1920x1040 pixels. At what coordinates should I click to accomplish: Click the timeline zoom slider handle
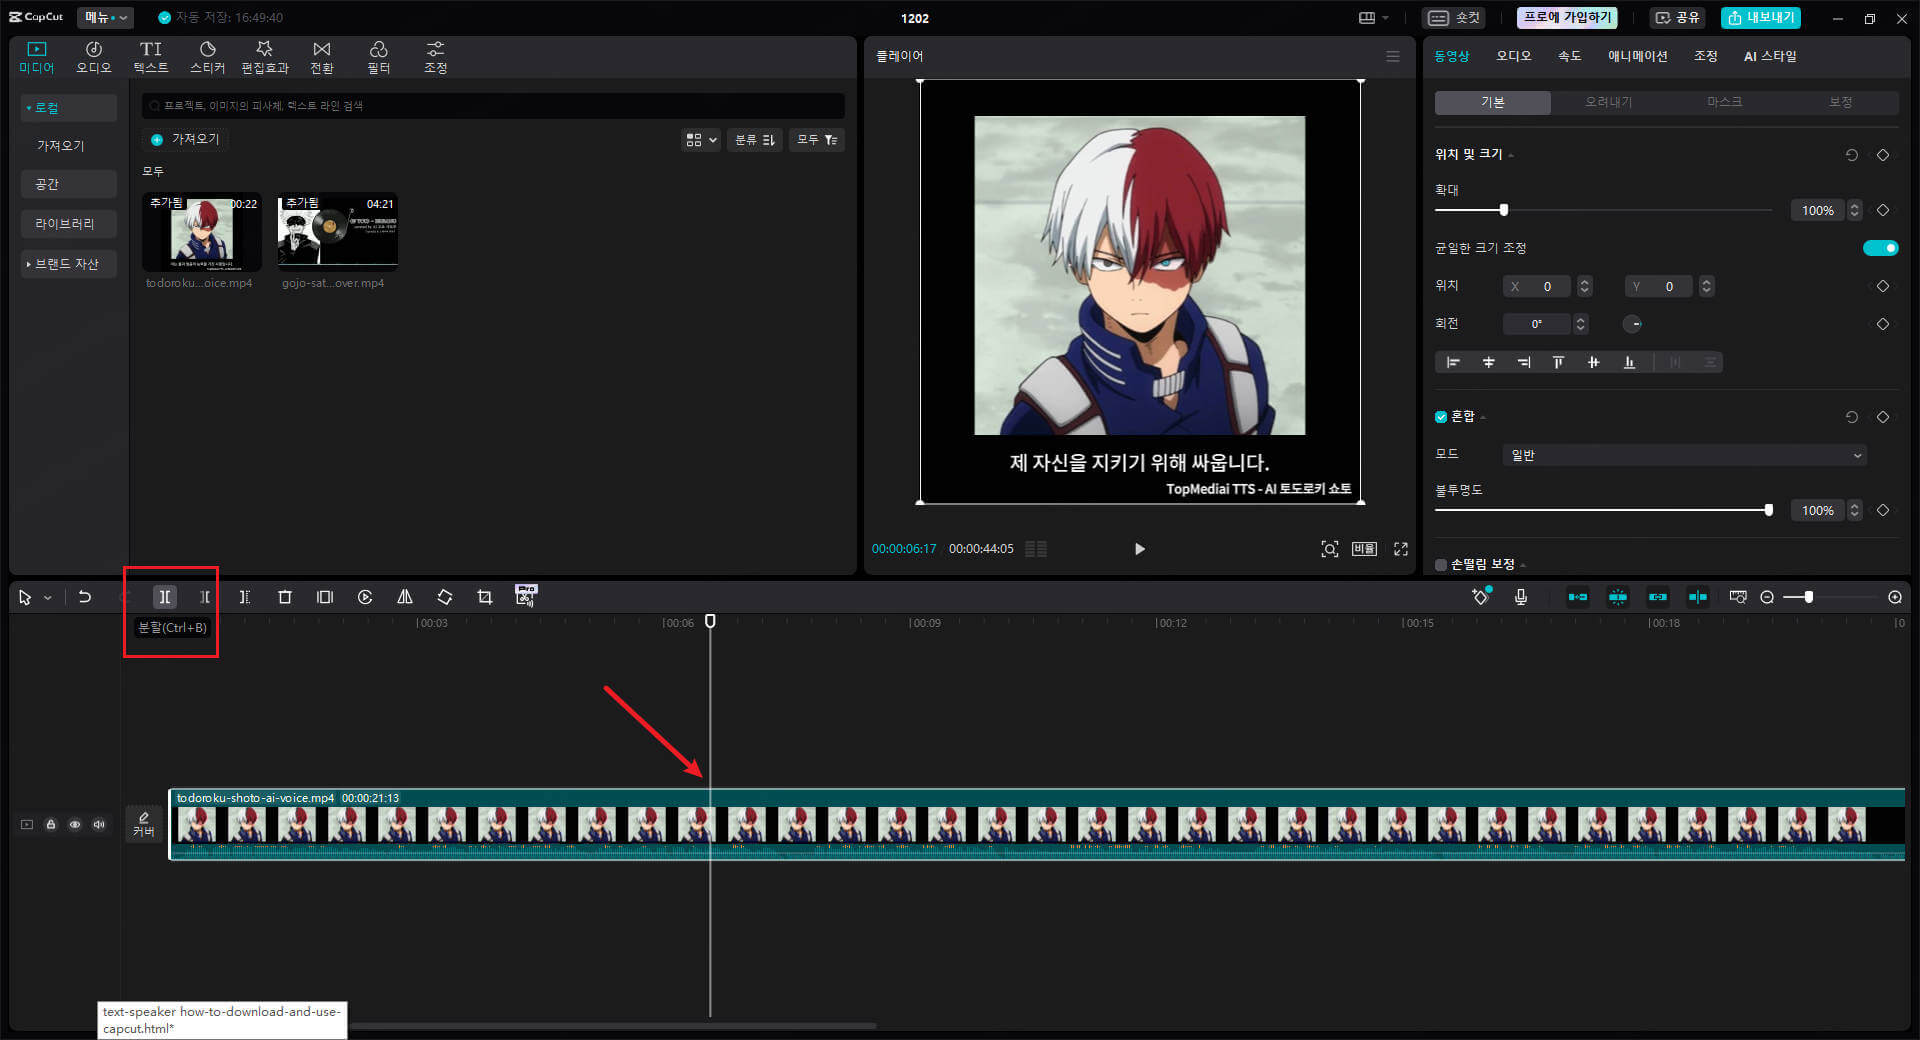click(x=1809, y=597)
